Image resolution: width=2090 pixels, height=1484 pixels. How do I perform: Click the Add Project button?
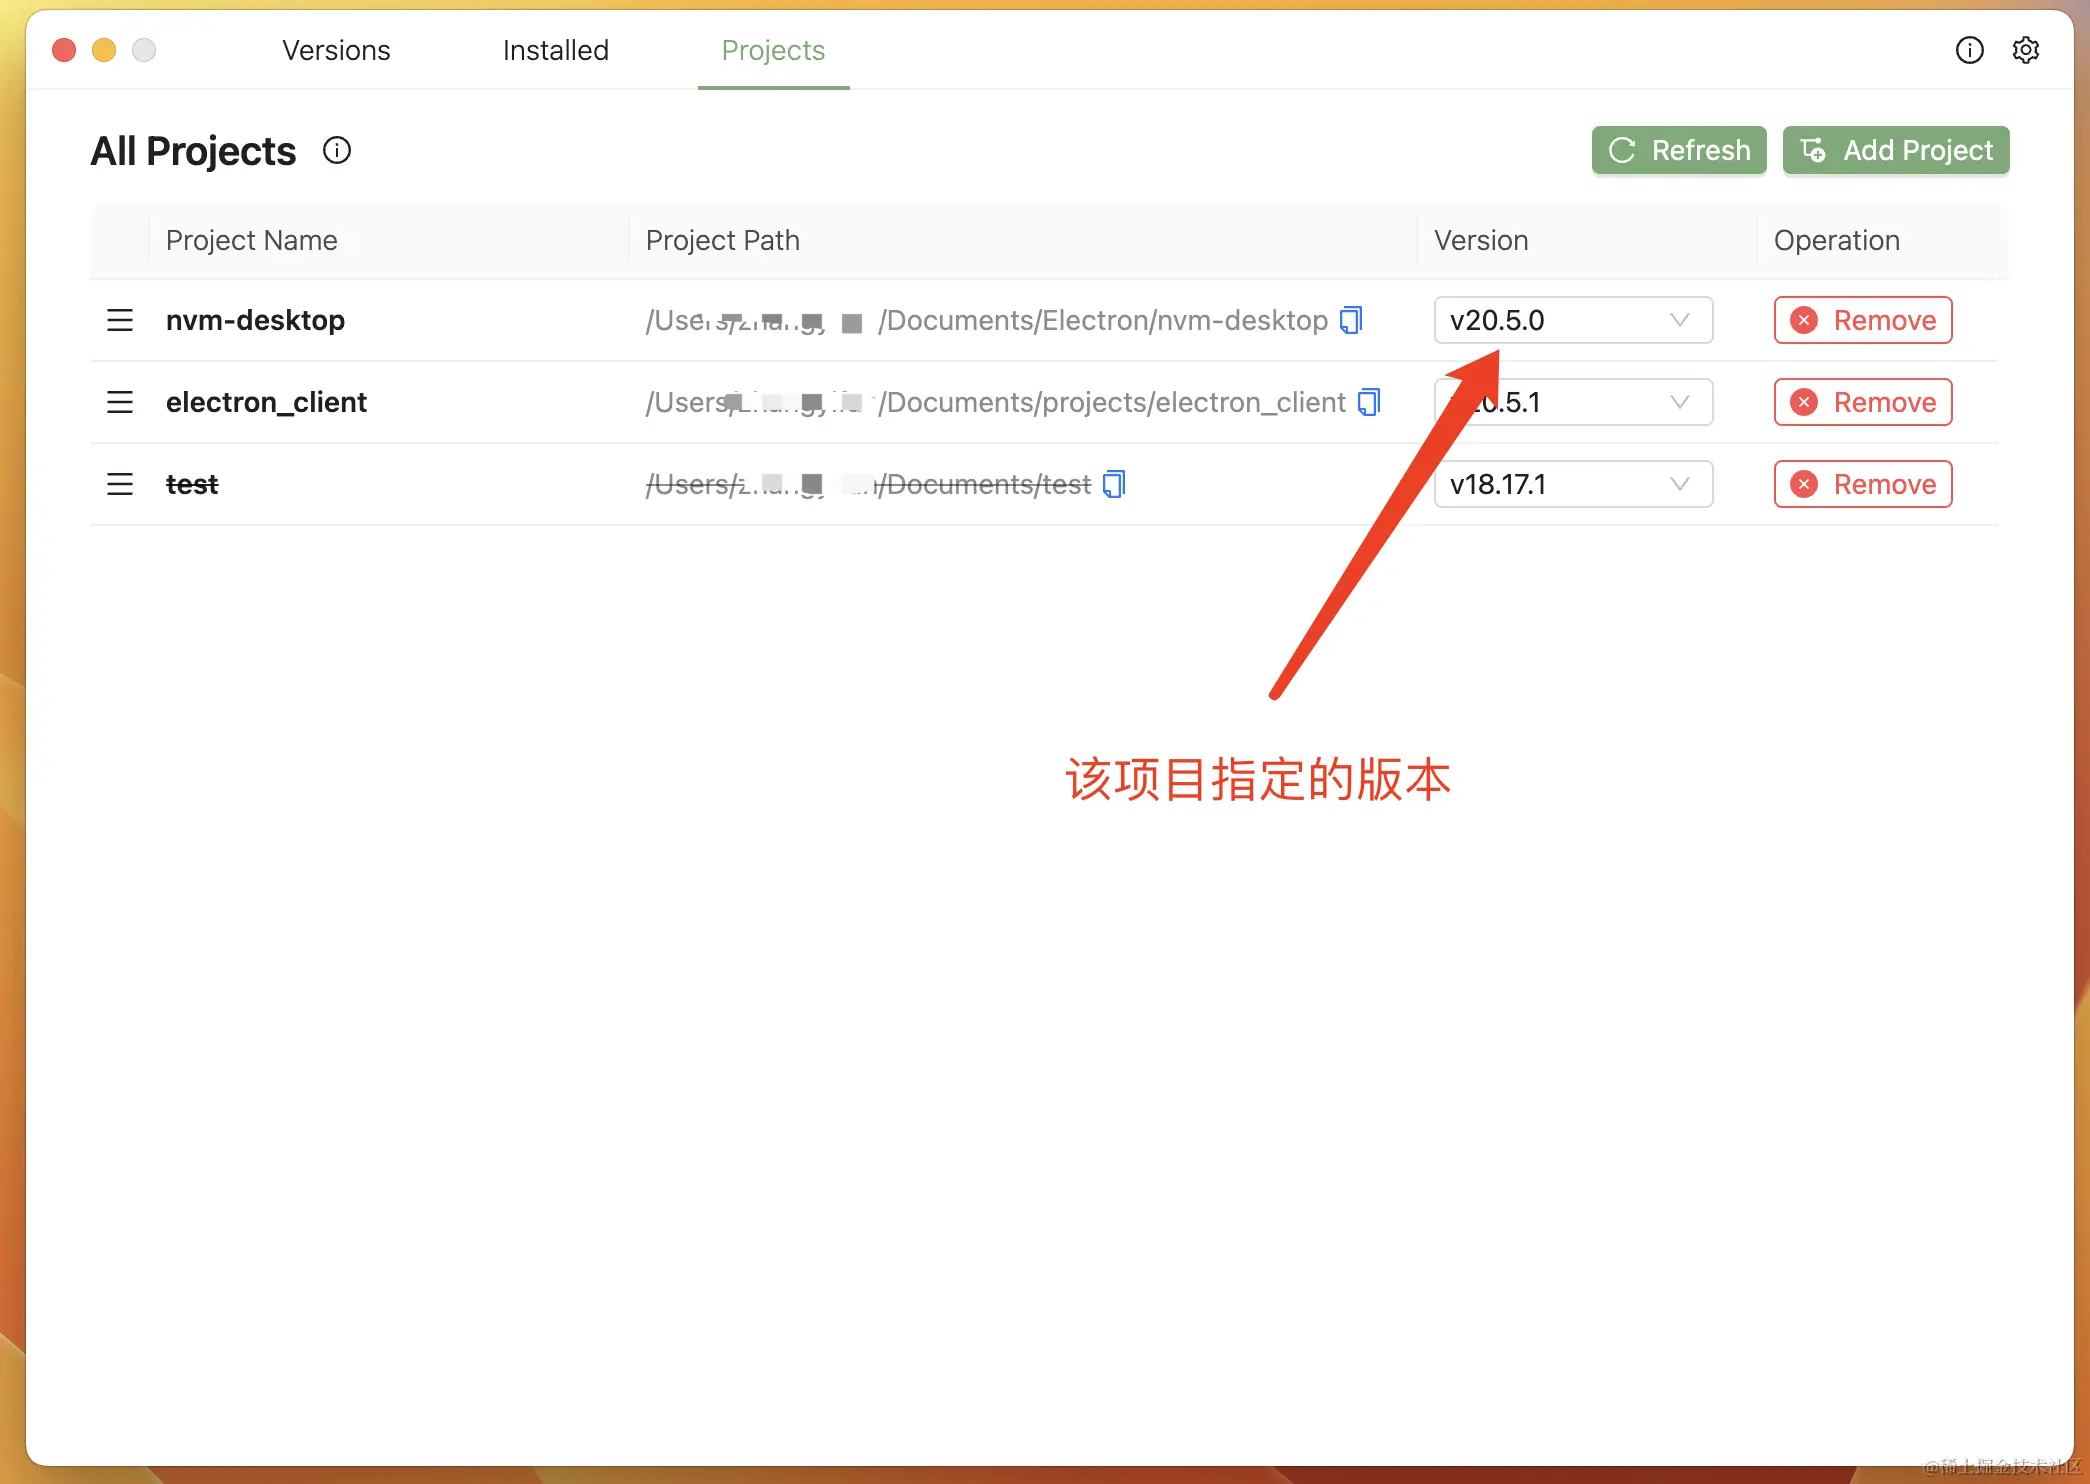pyautogui.click(x=1895, y=150)
